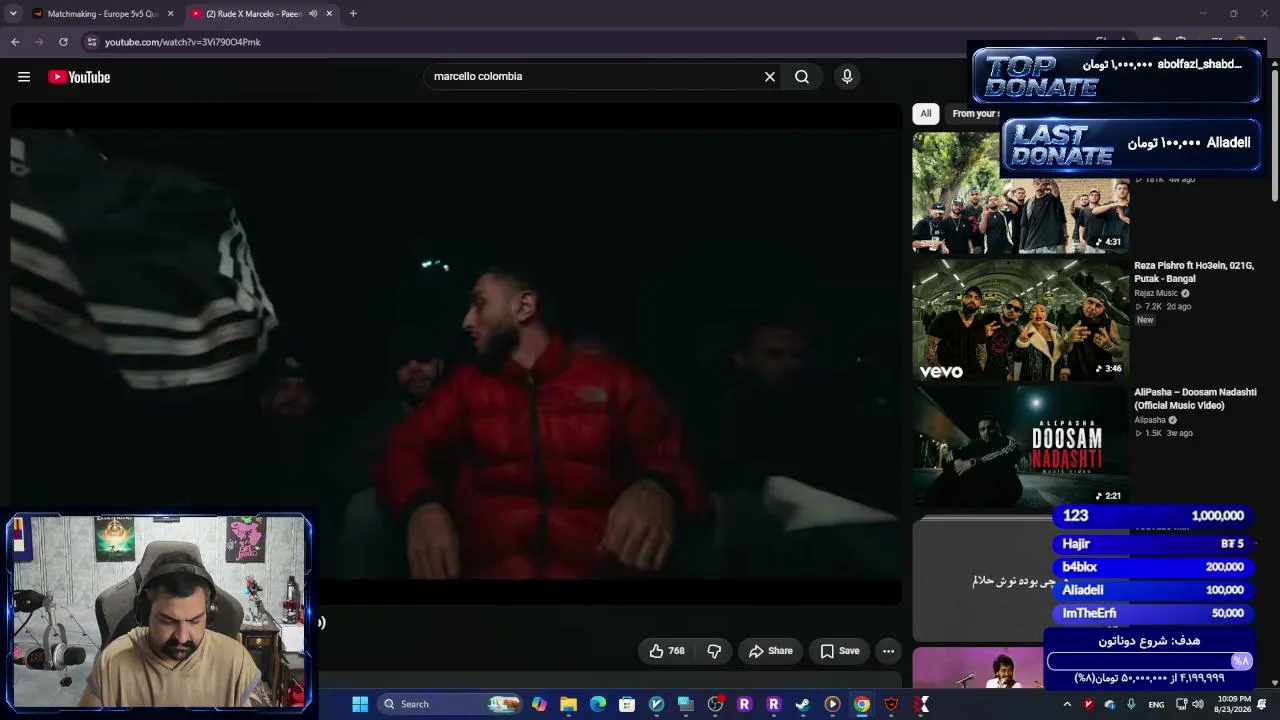Close the Rude X Marcelo tab
Viewport: 1280px width, 720px height.
(329, 14)
